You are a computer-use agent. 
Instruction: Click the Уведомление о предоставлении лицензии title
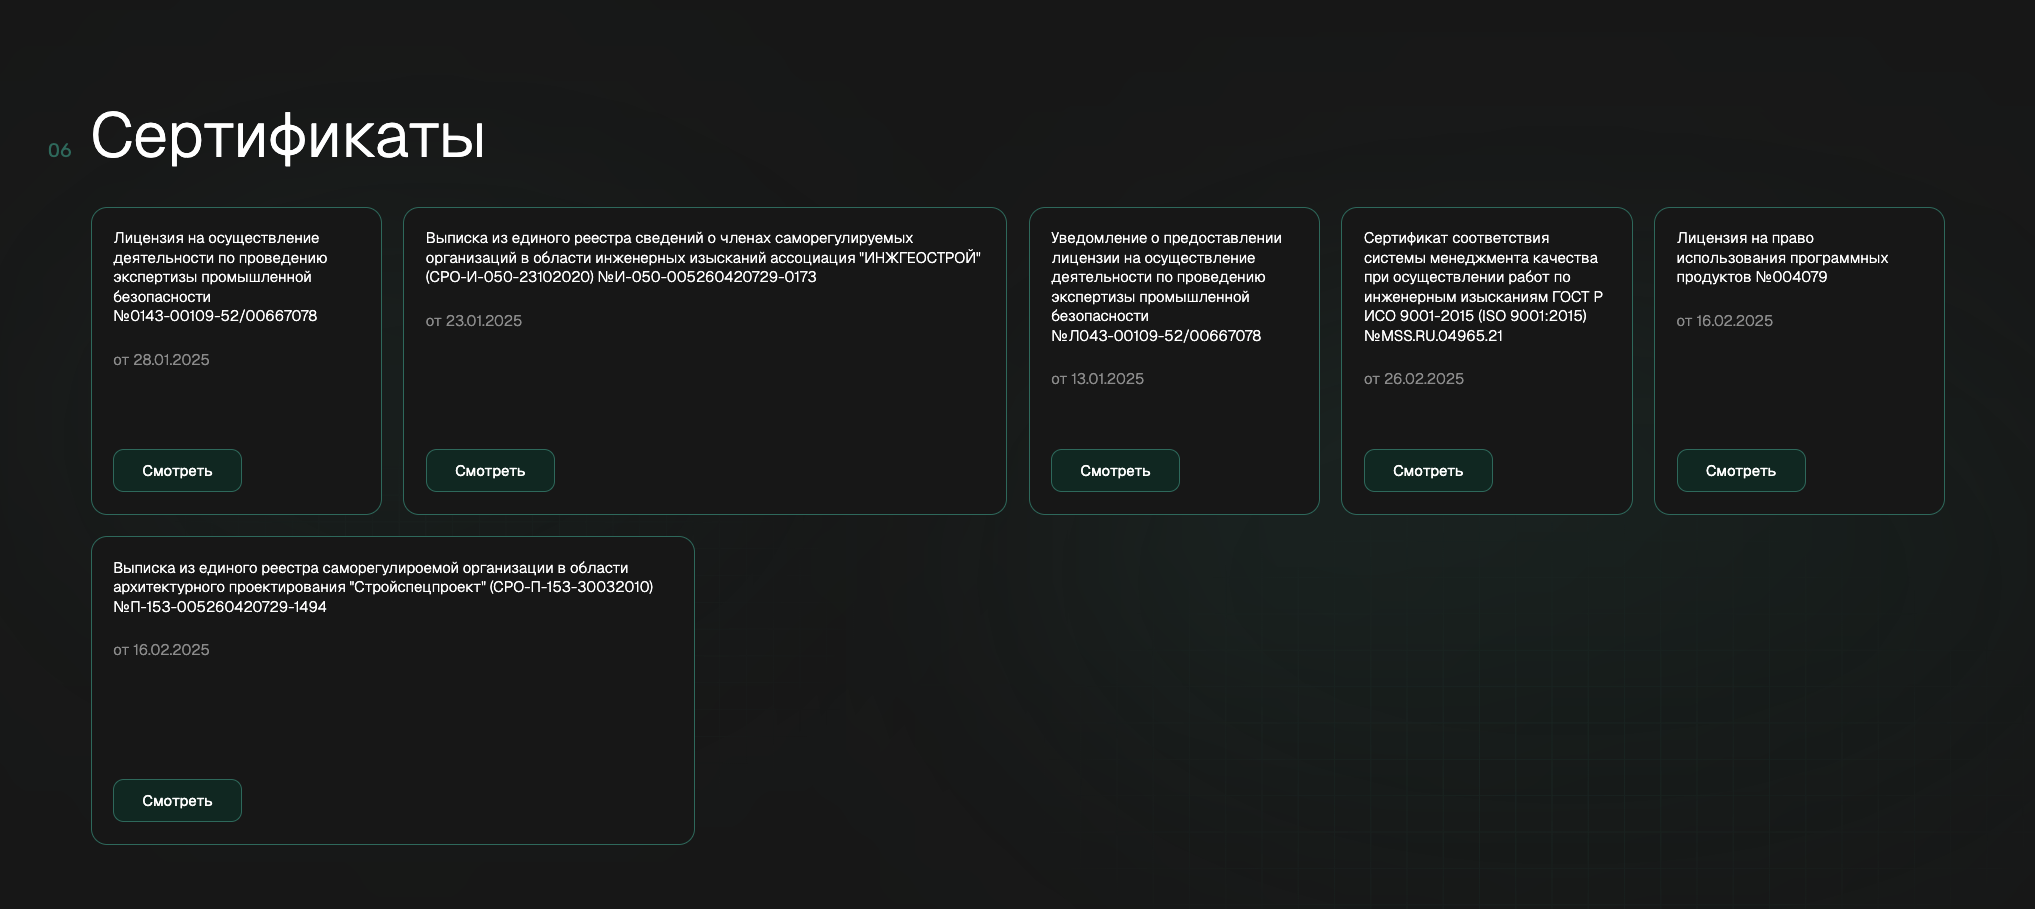pos(1166,287)
